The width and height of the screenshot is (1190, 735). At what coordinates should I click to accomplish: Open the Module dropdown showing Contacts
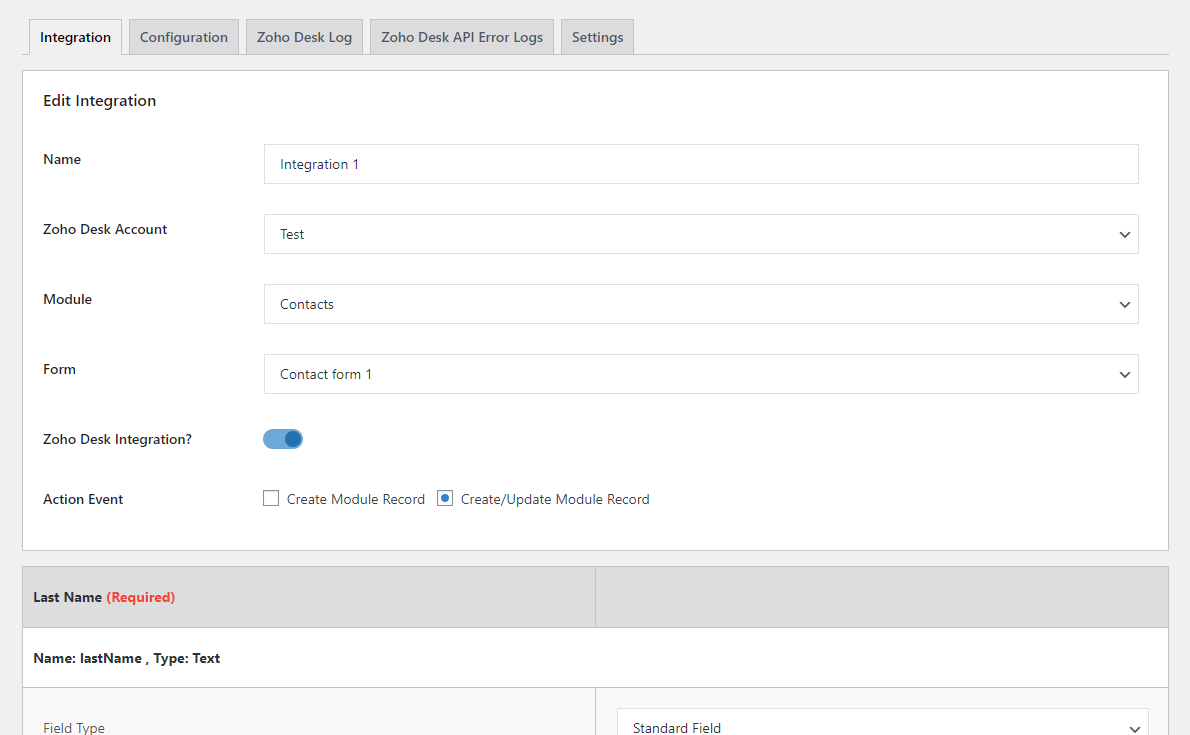click(x=701, y=304)
